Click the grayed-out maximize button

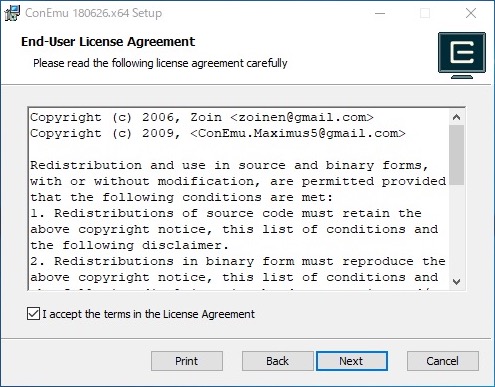click(x=425, y=13)
